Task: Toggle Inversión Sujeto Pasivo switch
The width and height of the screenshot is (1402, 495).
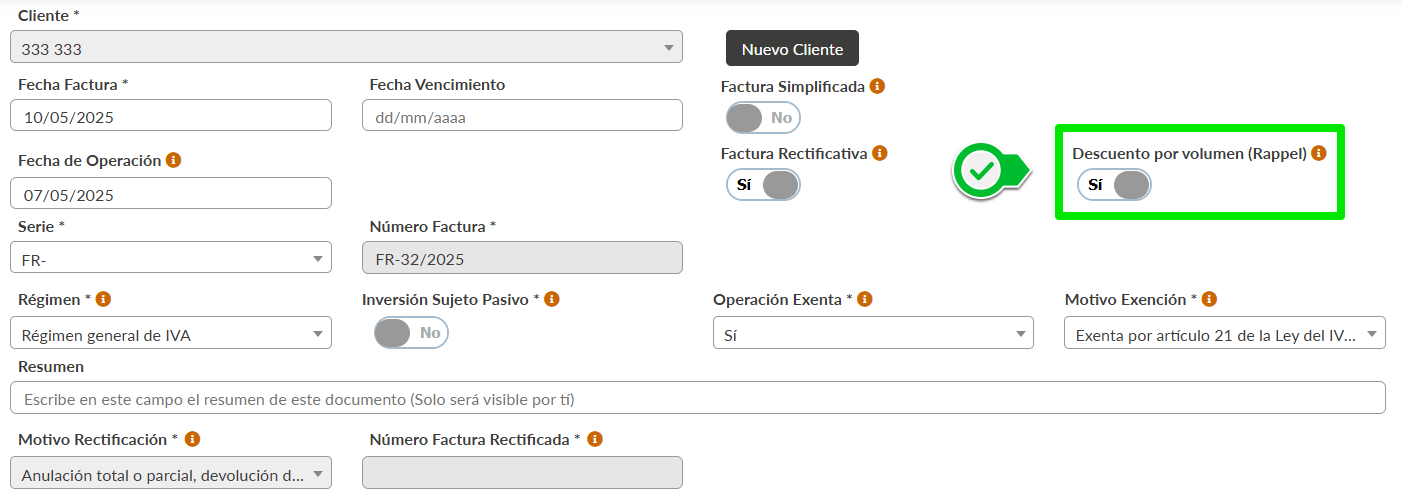Action: pyautogui.click(x=411, y=333)
